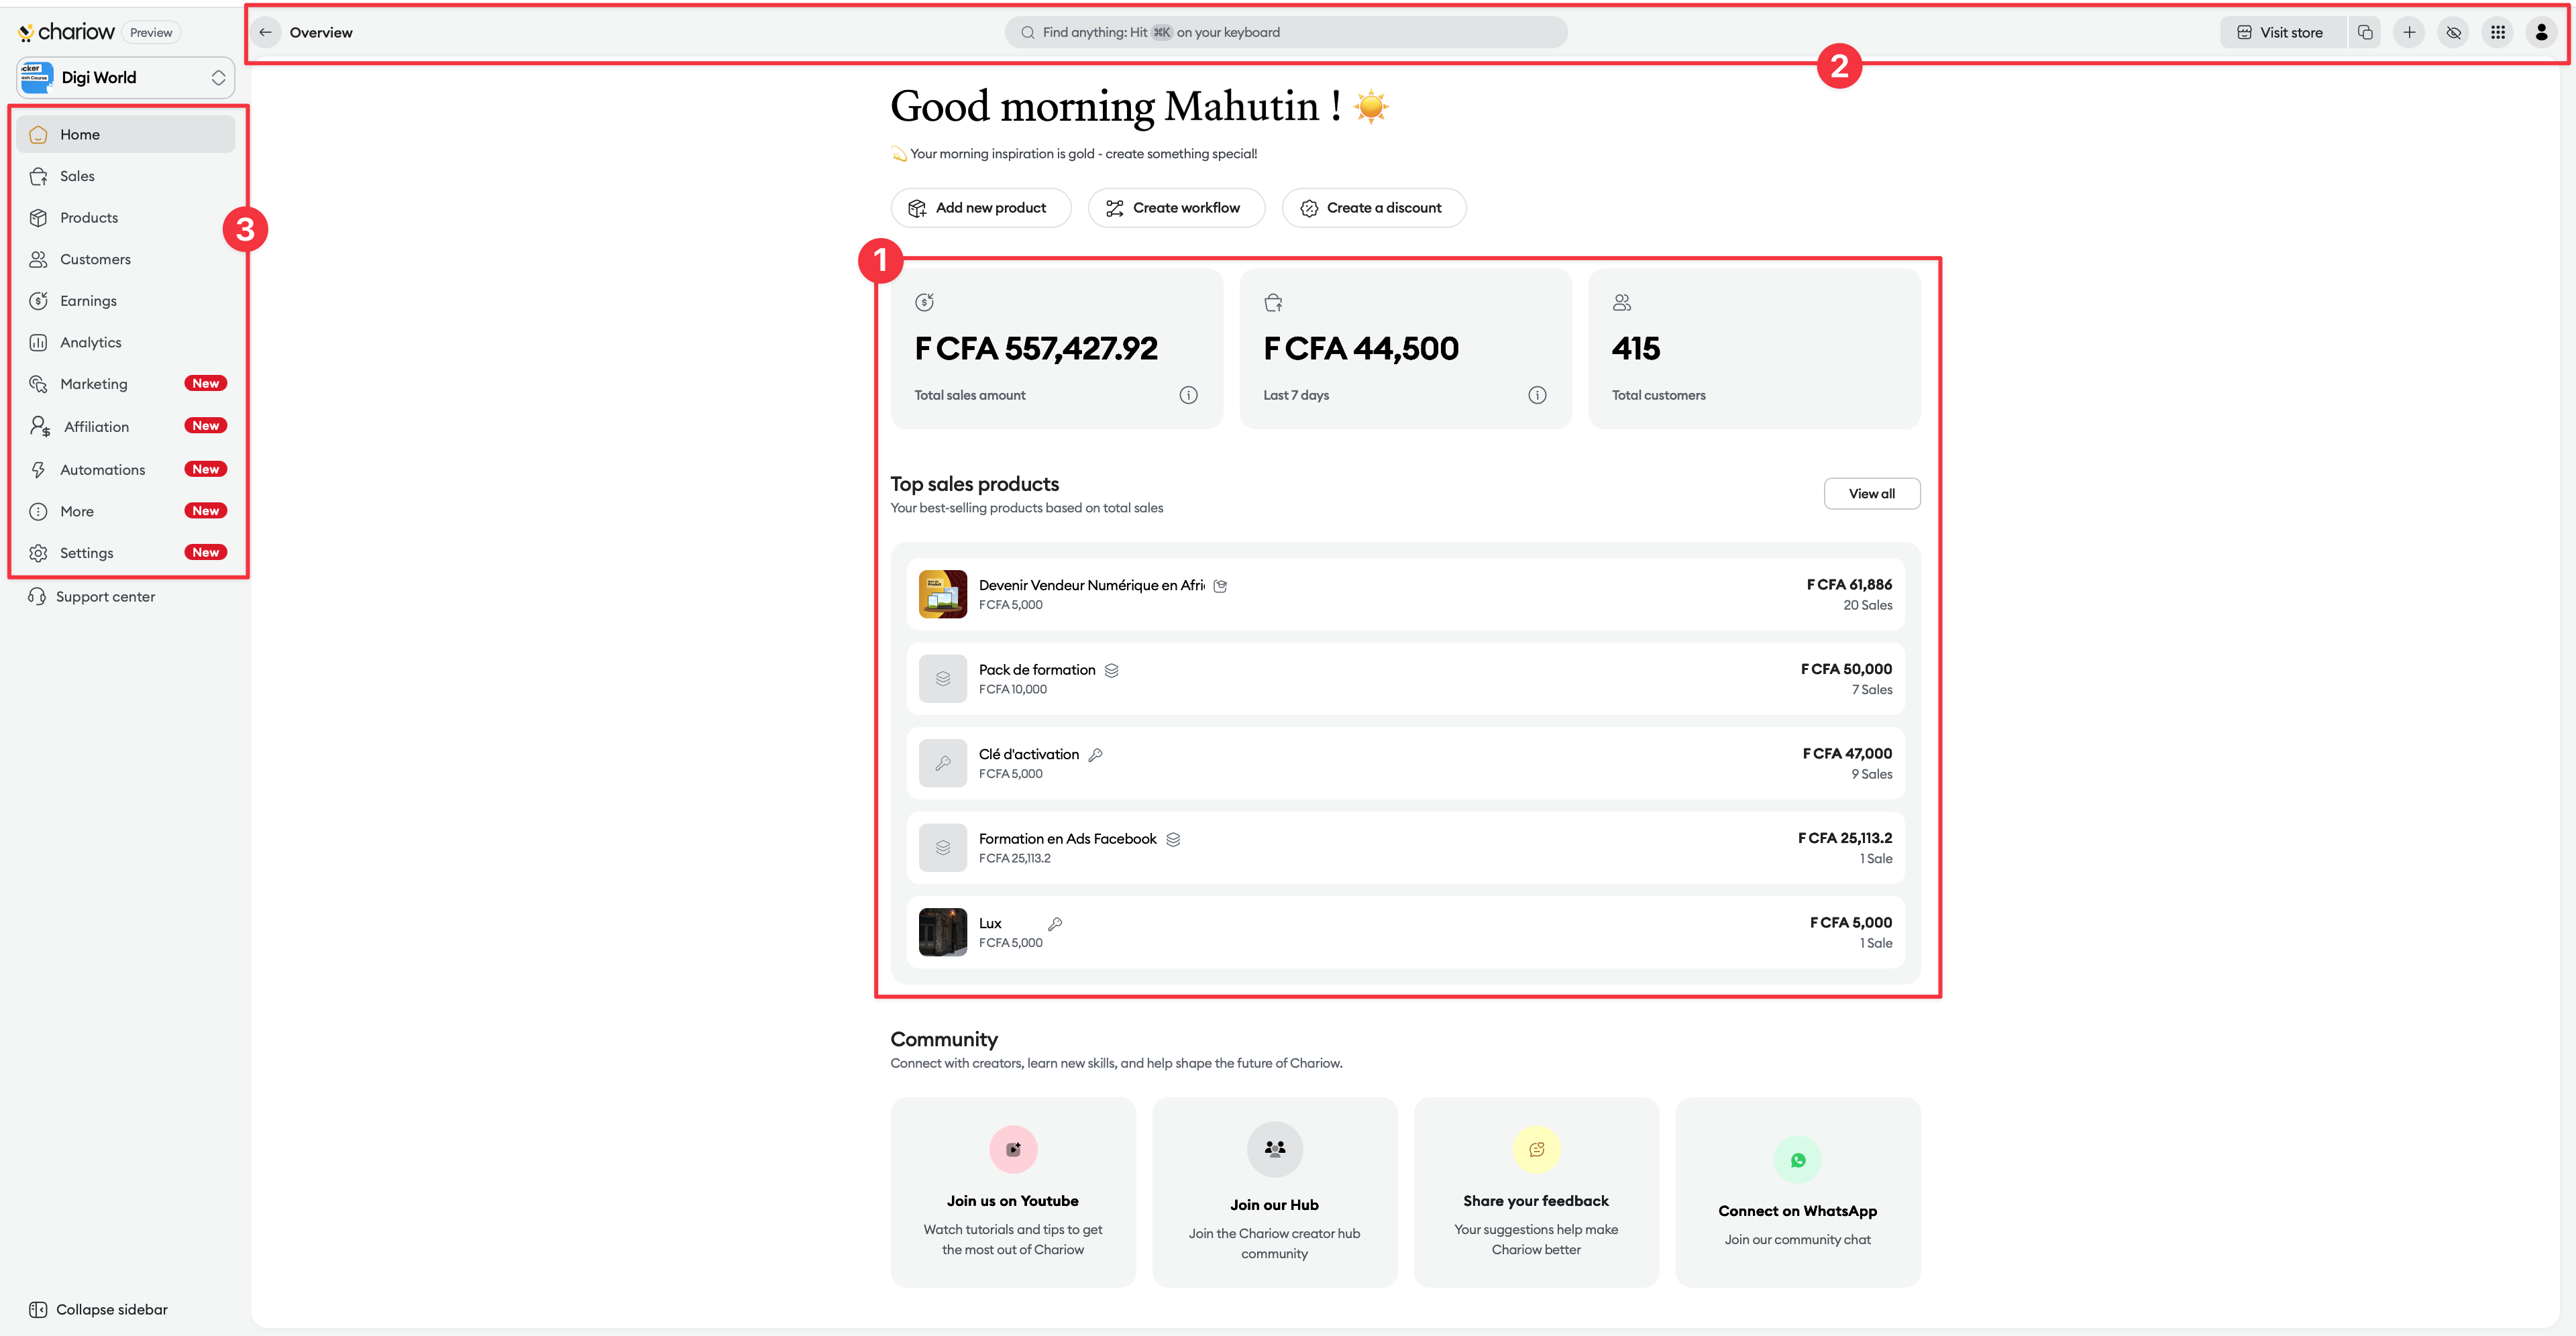Open the user profile avatar

coord(2541,32)
